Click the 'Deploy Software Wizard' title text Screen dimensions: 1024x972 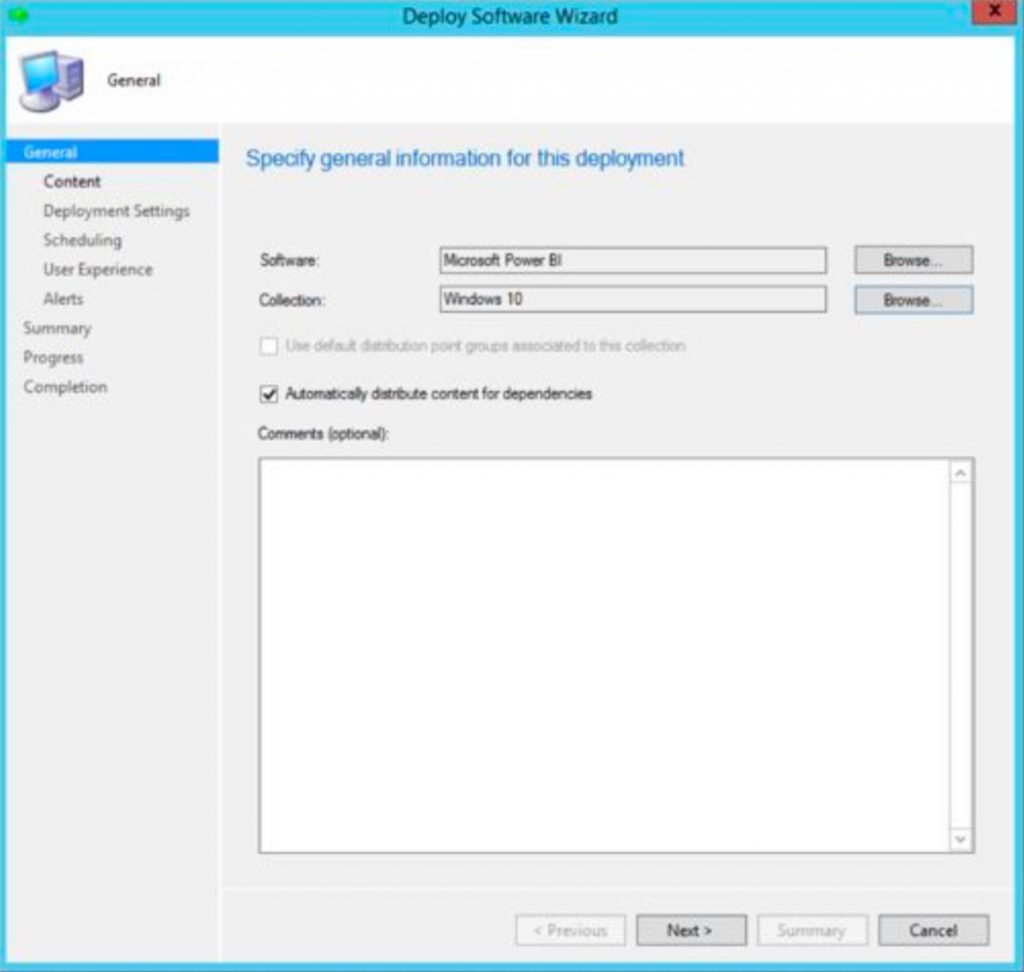pyautogui.click(x=510, y=16)
